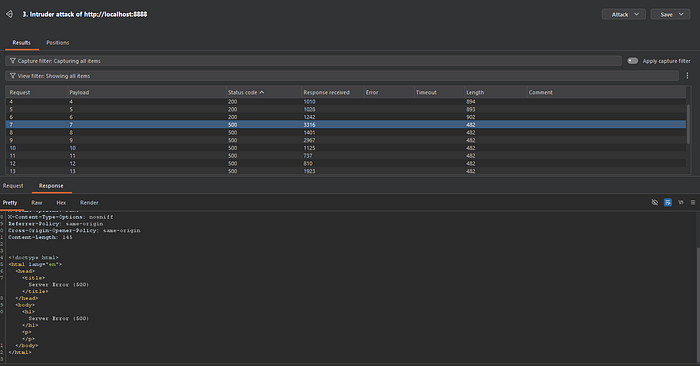Enable the Apply capture filter switch
This screenshot has width=700, height=366.
coord(633,61)
